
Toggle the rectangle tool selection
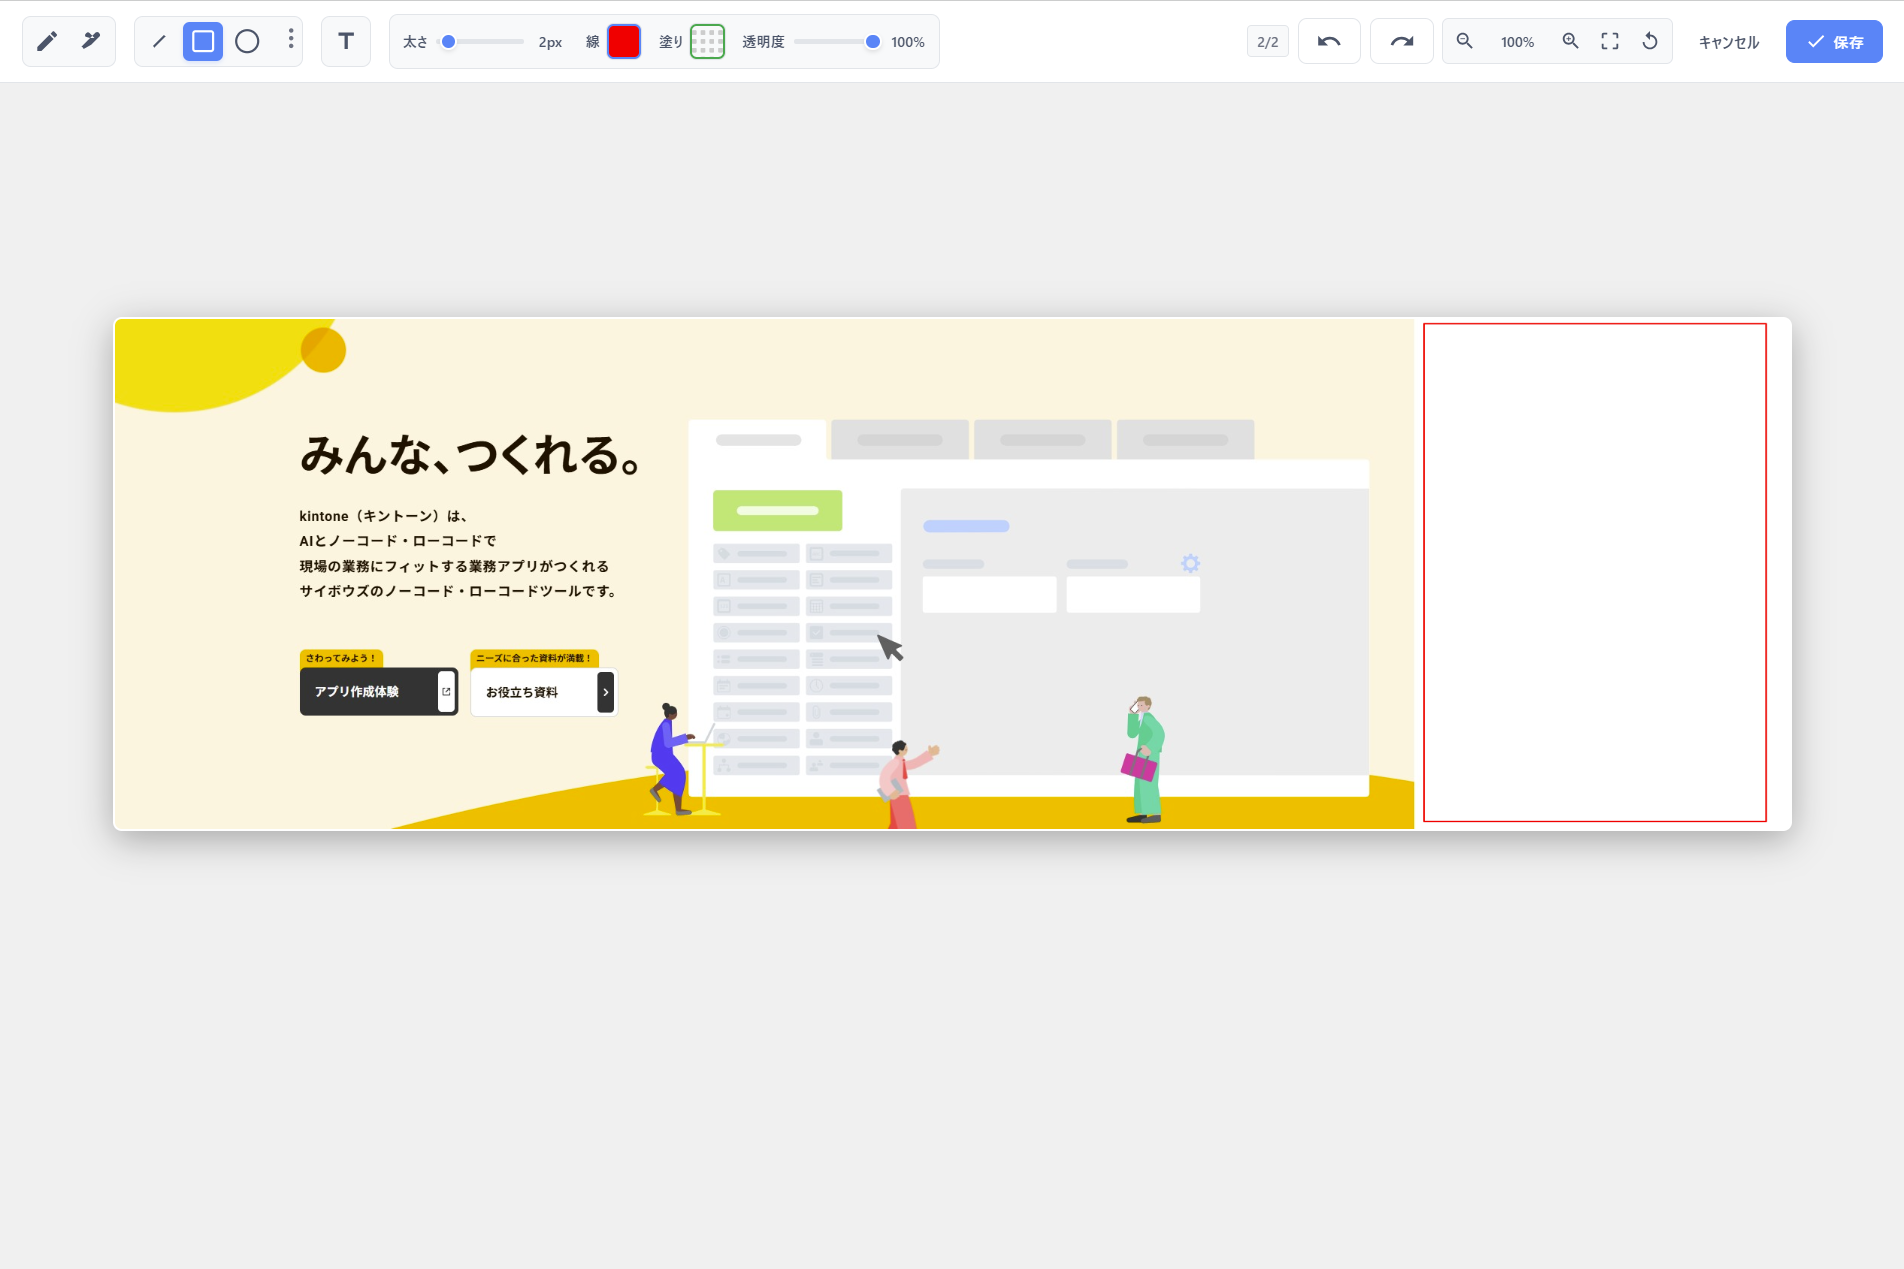[203, 41]
